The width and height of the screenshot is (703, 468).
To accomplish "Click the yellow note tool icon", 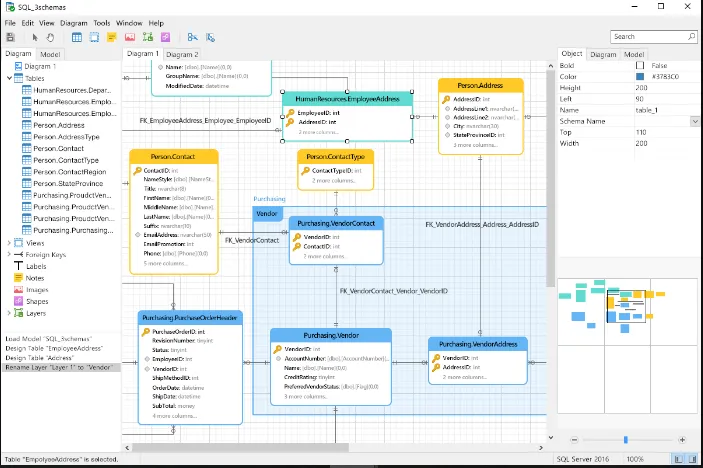I will point(112,37).
